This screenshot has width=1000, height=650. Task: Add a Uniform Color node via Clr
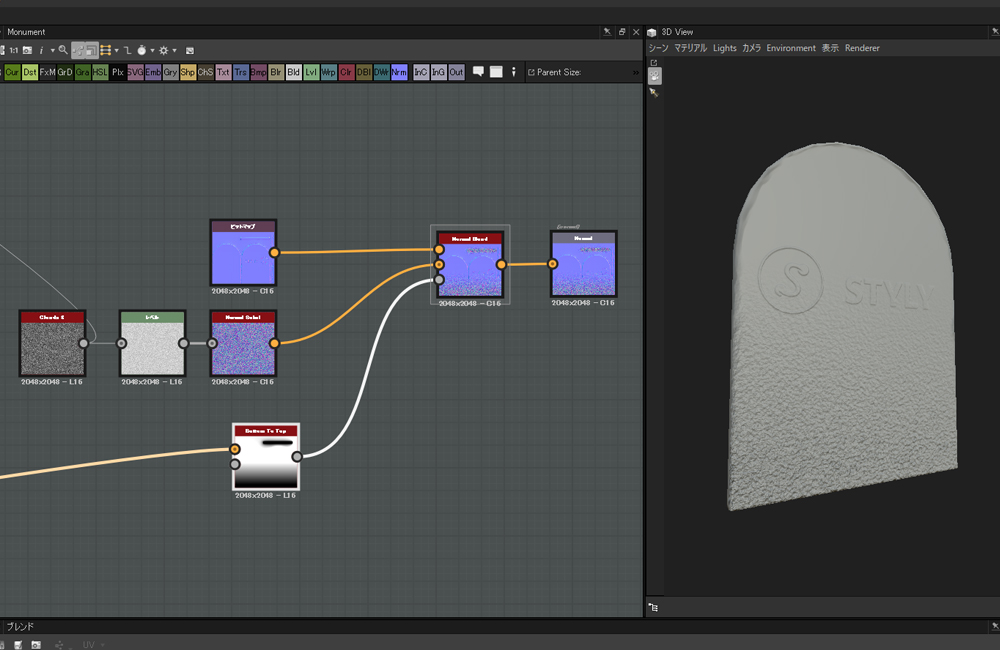pyautogui.click(x=346, y=72)
